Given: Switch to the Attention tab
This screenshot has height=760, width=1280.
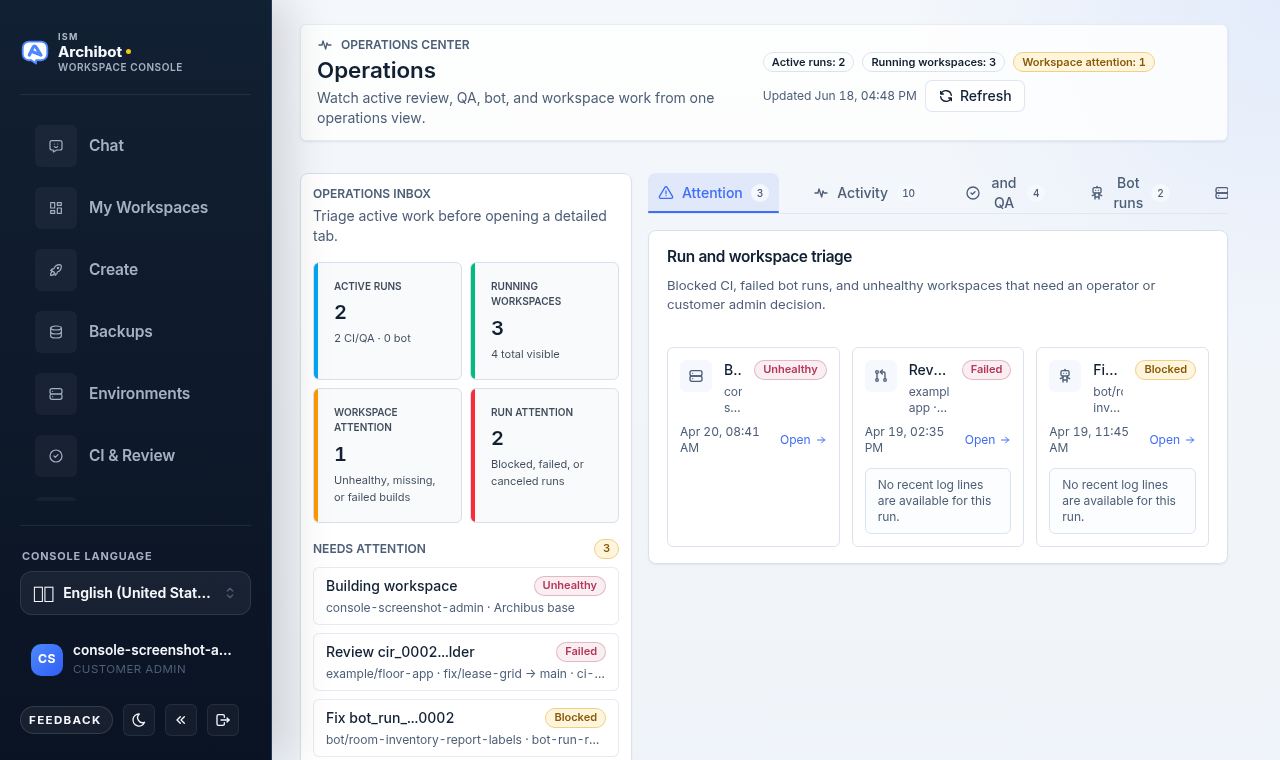Looking at the screenshot, I should click(x=713, y=193).
